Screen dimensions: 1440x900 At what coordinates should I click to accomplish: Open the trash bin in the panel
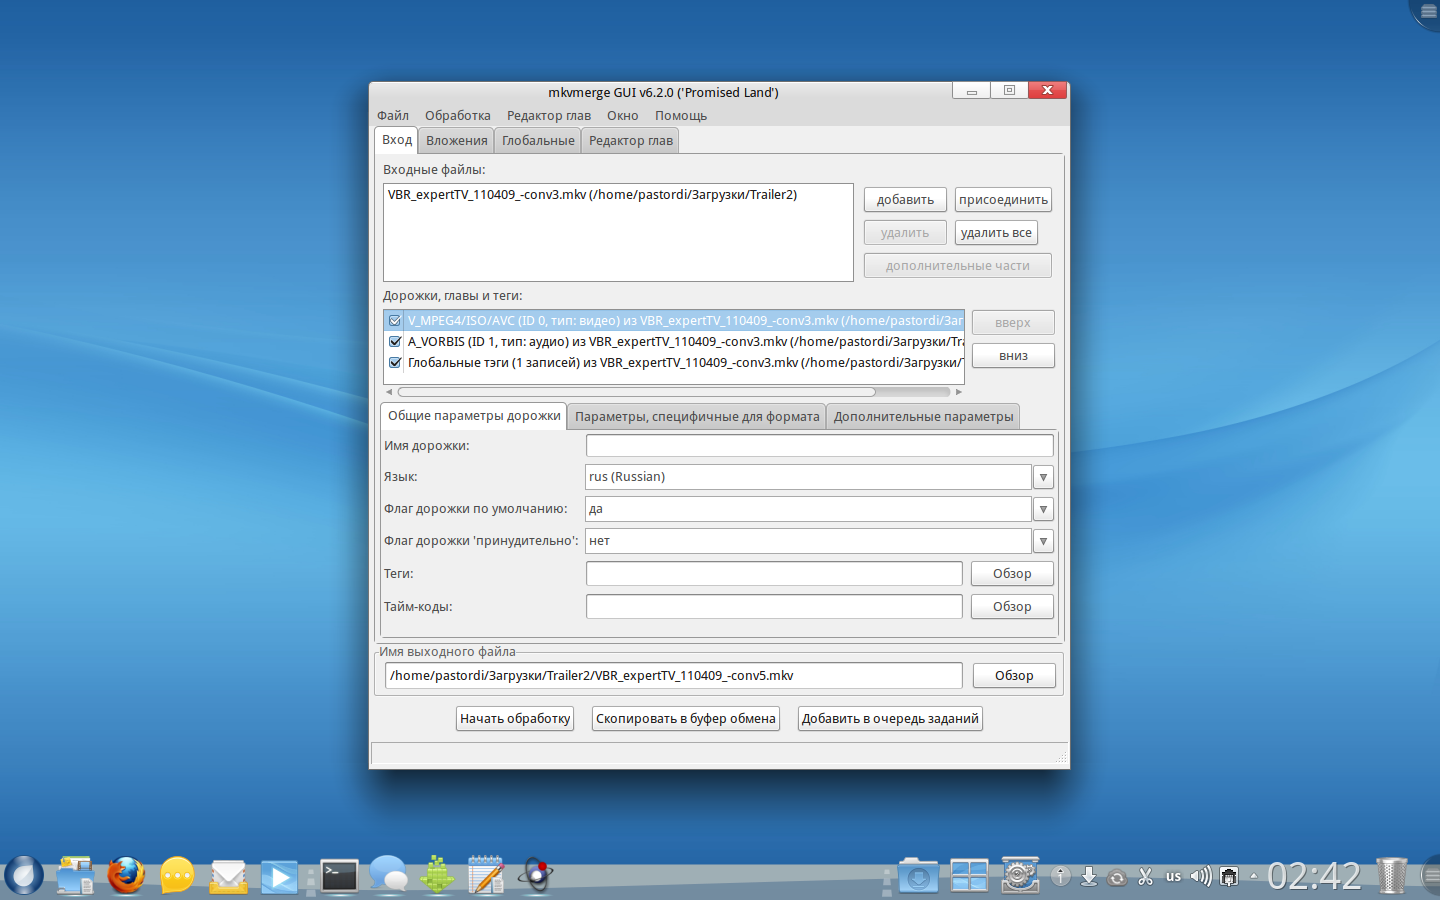pos(1391,876)
